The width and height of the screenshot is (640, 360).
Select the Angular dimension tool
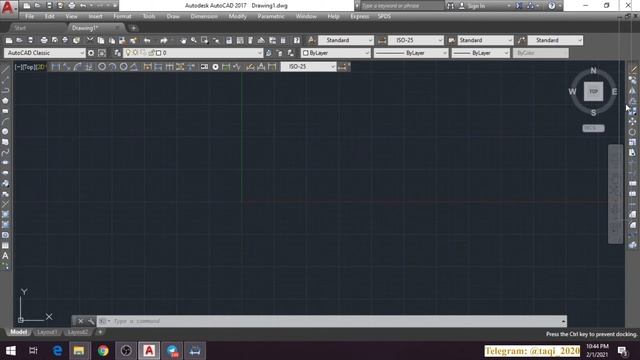[x=134, y=67]
